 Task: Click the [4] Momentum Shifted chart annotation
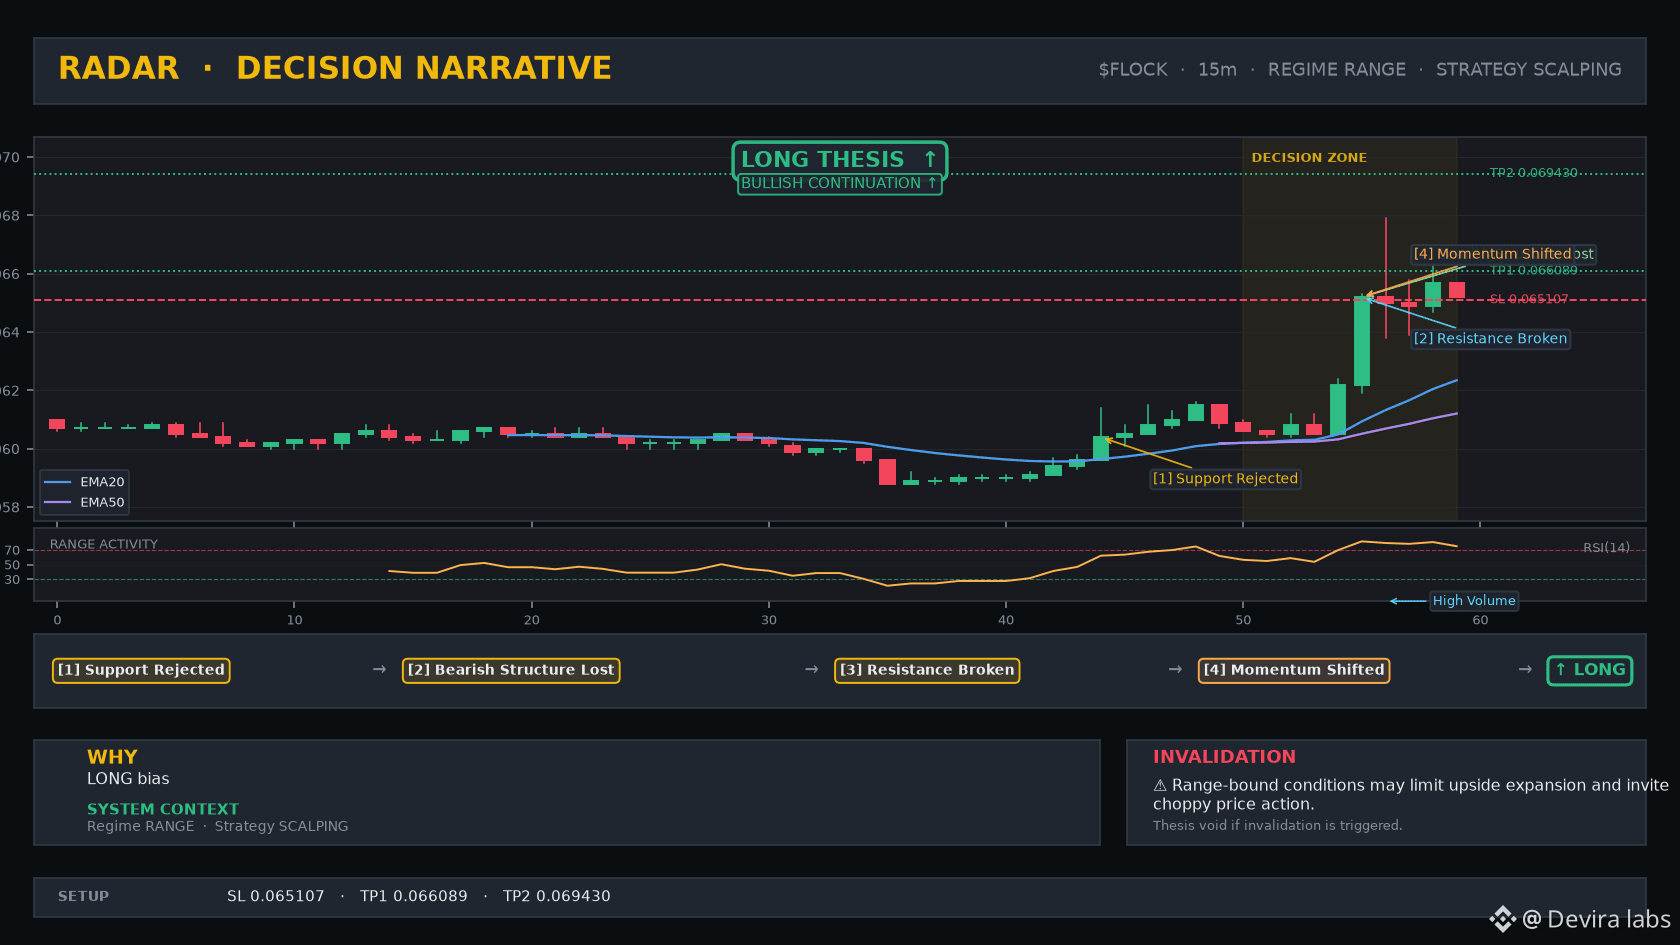click(1492, 254)
